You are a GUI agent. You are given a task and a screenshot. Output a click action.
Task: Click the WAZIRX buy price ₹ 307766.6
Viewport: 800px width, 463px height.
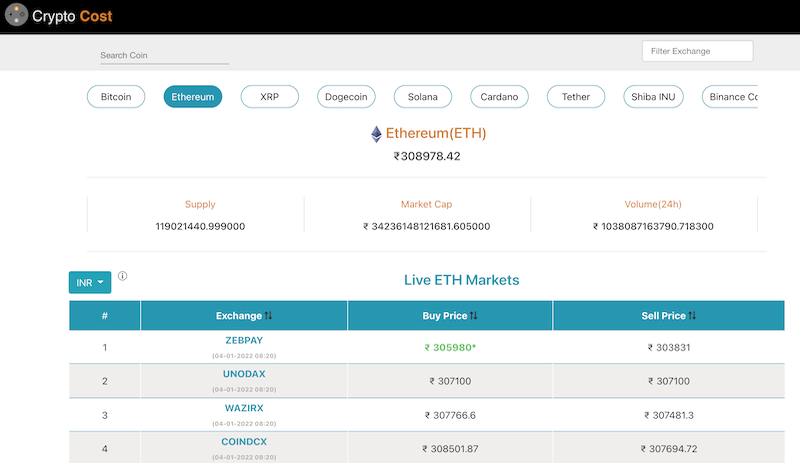pyautogui.click(x=450, y=416)
